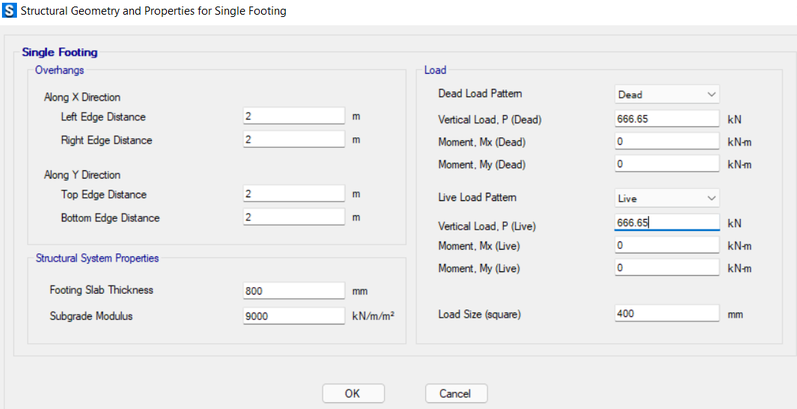Click the OK button

[353, 393]
